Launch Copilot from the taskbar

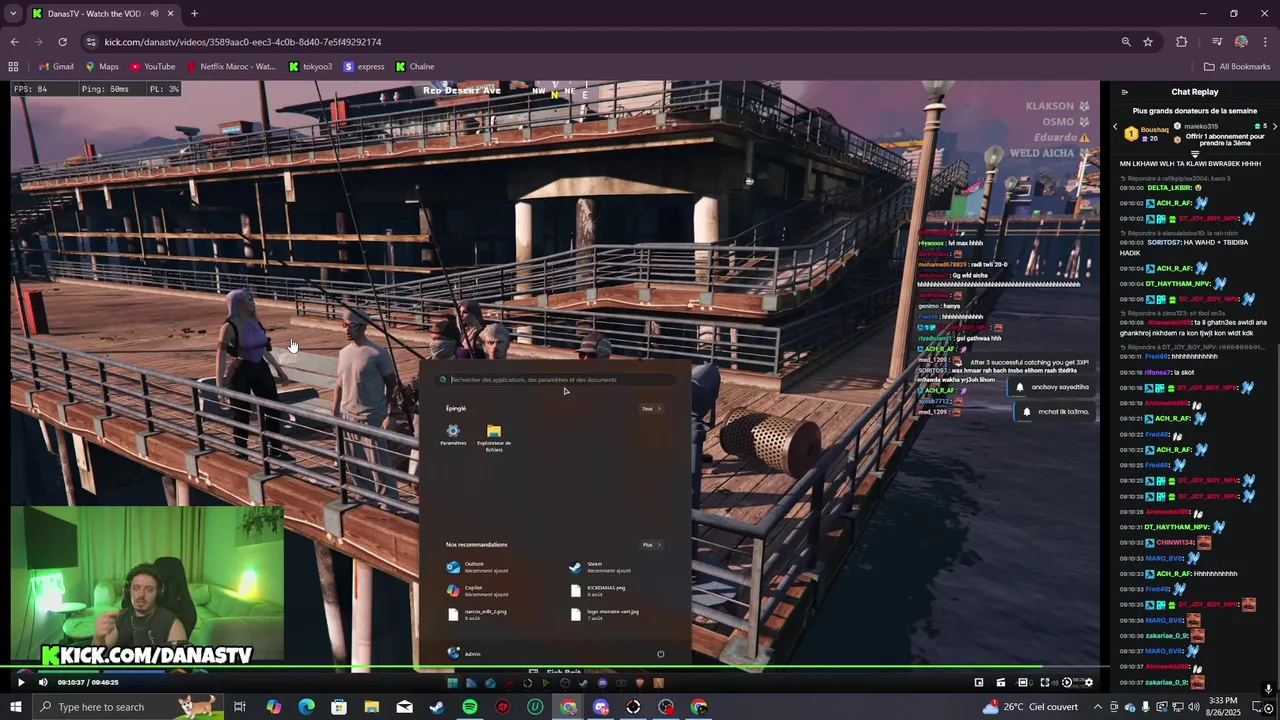tap(274, 707)
